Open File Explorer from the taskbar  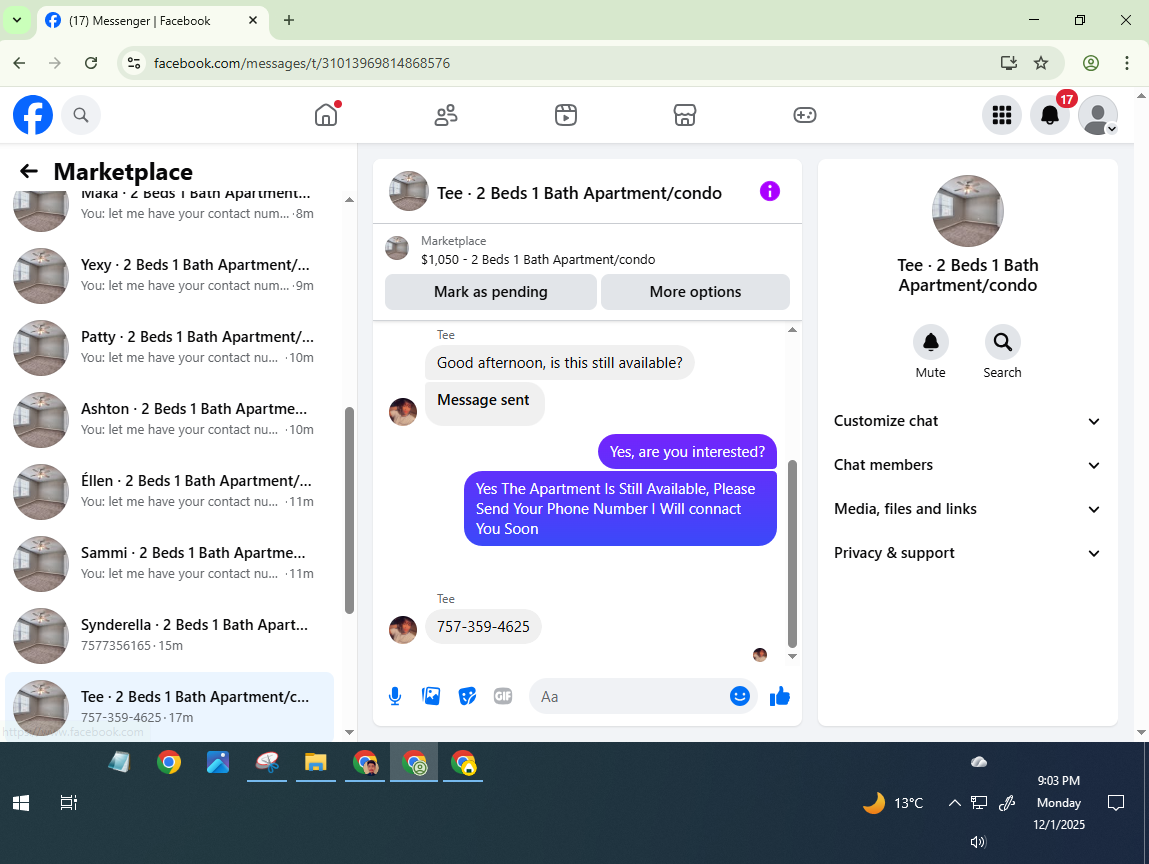coord(316,763)
